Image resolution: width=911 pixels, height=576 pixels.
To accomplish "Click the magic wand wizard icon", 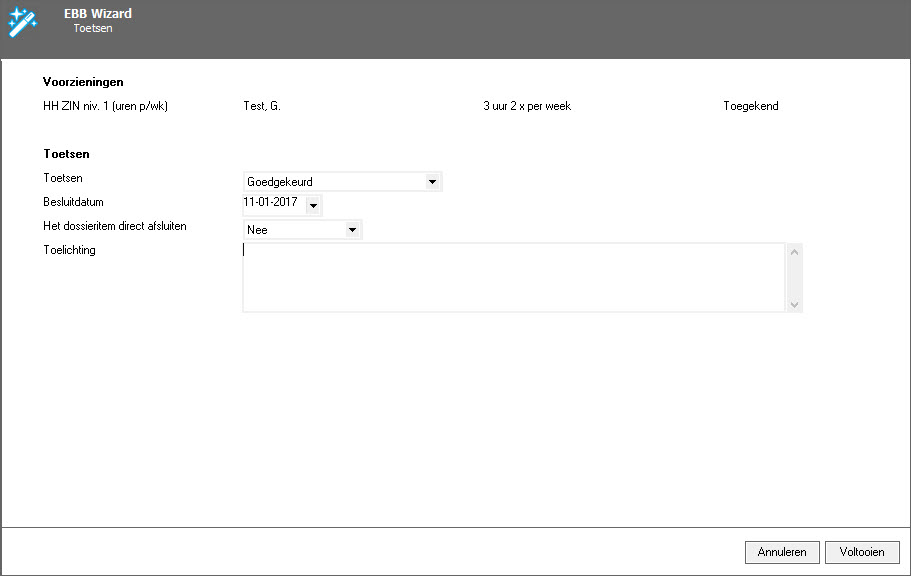I will point(22,22).
